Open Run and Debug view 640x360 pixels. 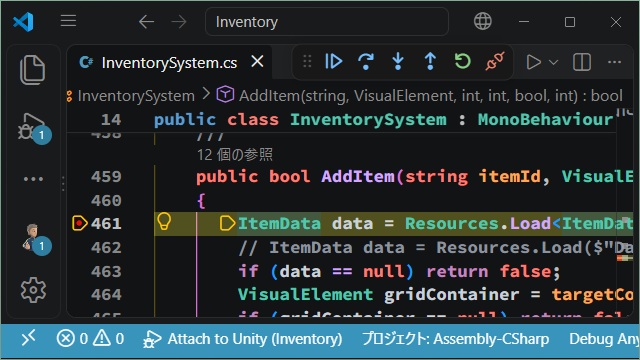click(x=33, y=127)
